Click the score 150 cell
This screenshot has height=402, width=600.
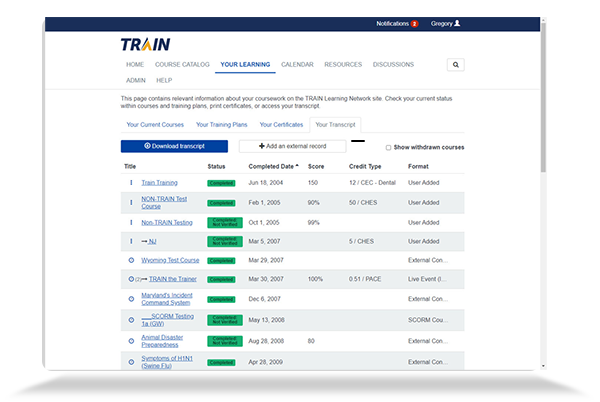313,182
